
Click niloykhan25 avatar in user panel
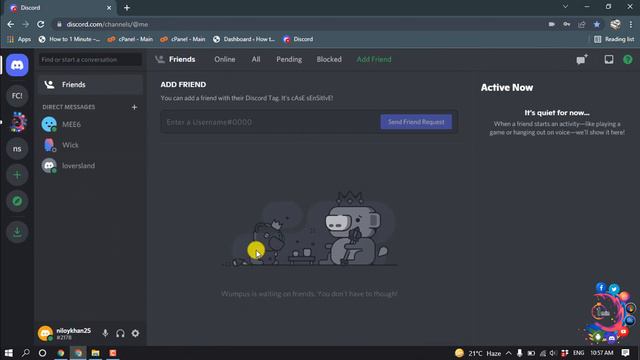45,333
